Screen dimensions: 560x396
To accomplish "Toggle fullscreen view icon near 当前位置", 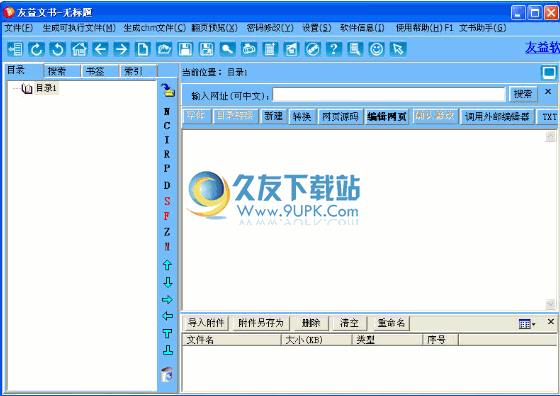I will [x=549, y=73].
